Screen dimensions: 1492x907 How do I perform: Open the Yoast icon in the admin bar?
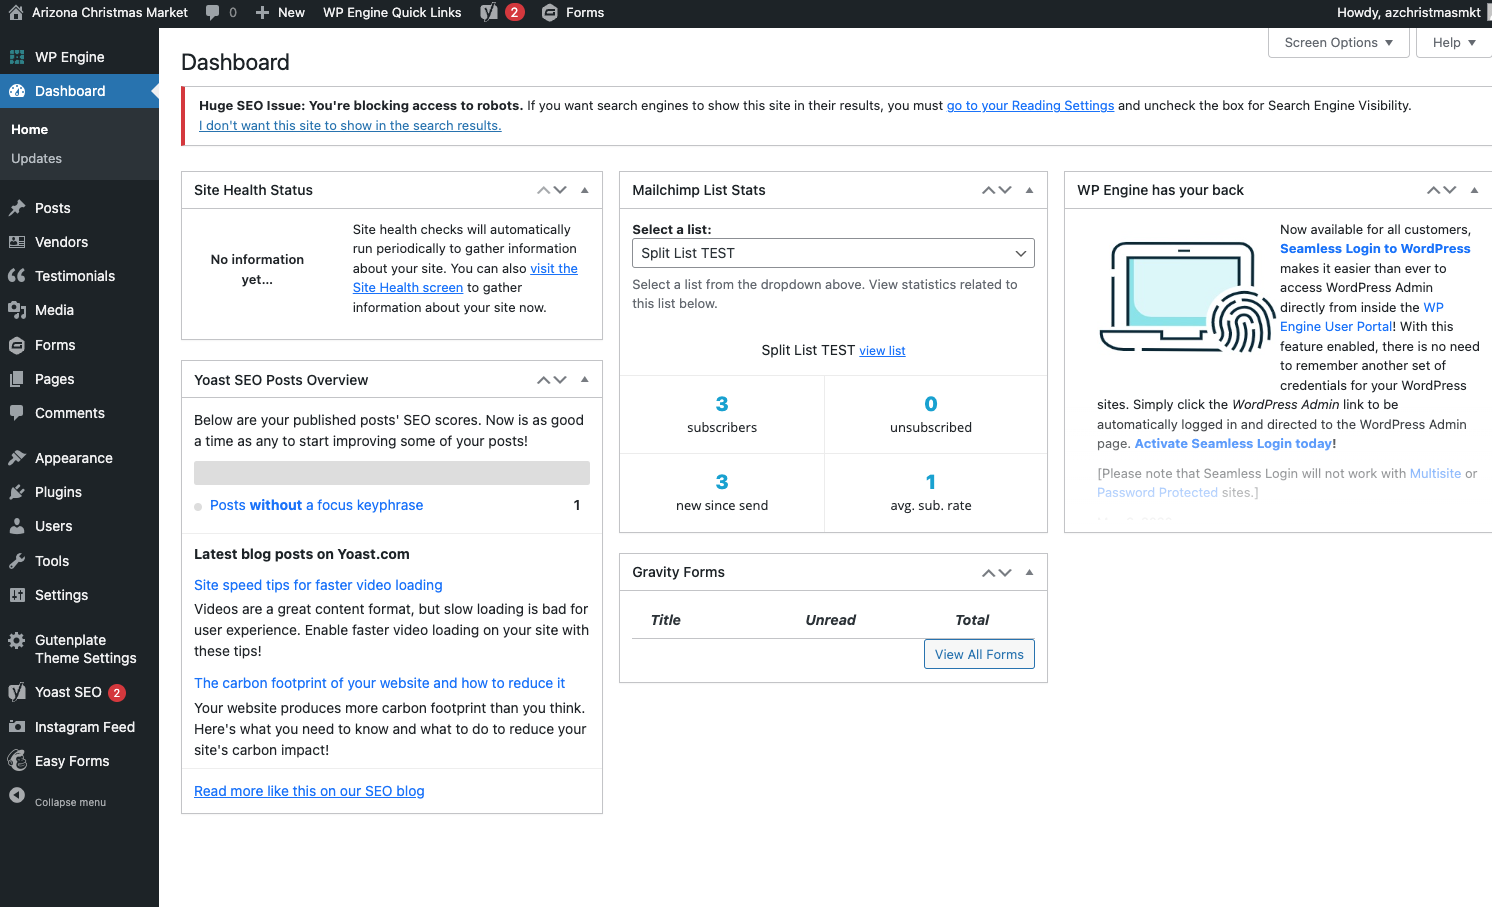(489, 12)
